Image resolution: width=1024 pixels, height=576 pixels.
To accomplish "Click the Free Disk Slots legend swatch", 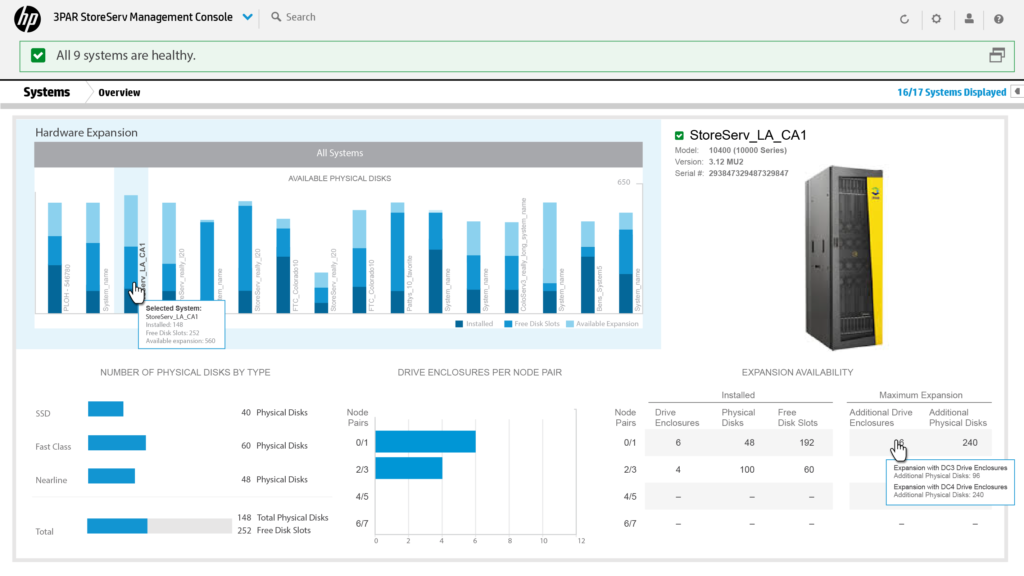I will (x=508, y=324).
